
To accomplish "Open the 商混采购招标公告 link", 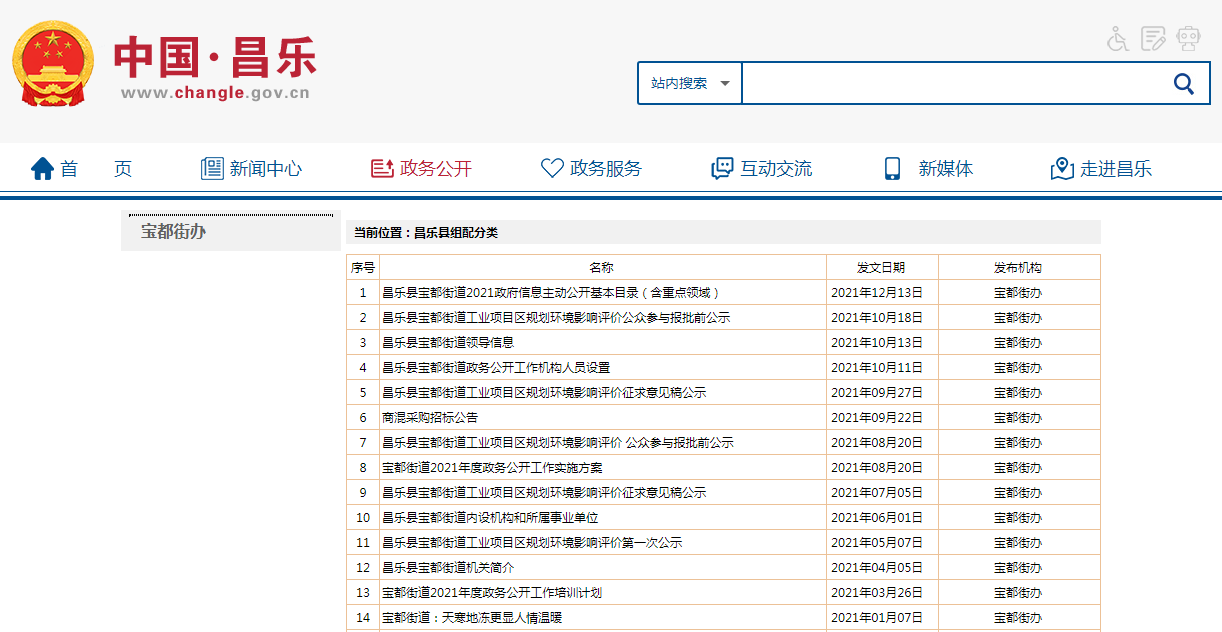I will tap(430, 417).
